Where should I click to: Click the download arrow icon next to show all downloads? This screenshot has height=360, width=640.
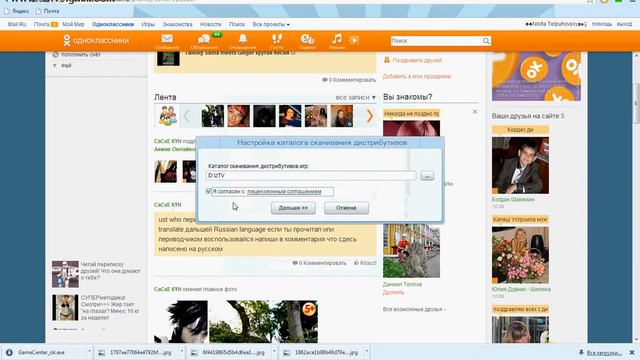[x=581, y=352]
